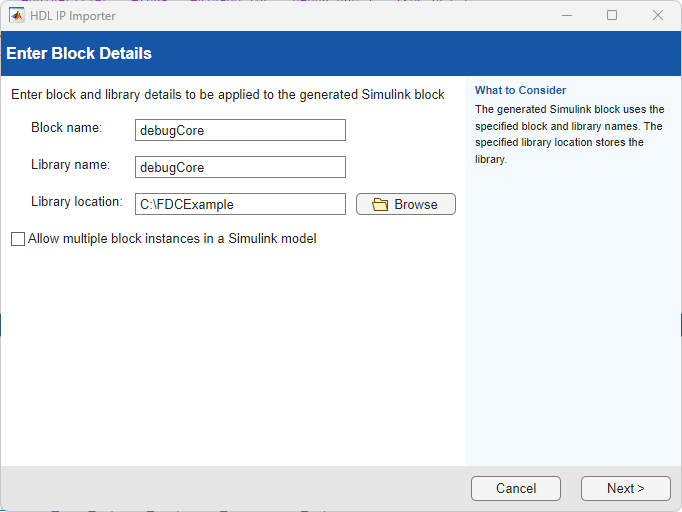
Task: Maximize the HDL IP Importer window
Action: (x=612, y=15)
